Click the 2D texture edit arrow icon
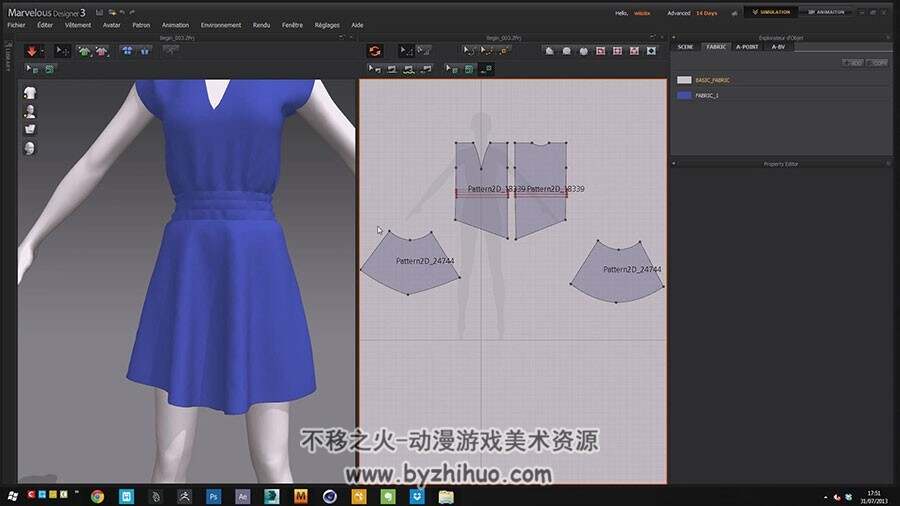 pos(452,69)
